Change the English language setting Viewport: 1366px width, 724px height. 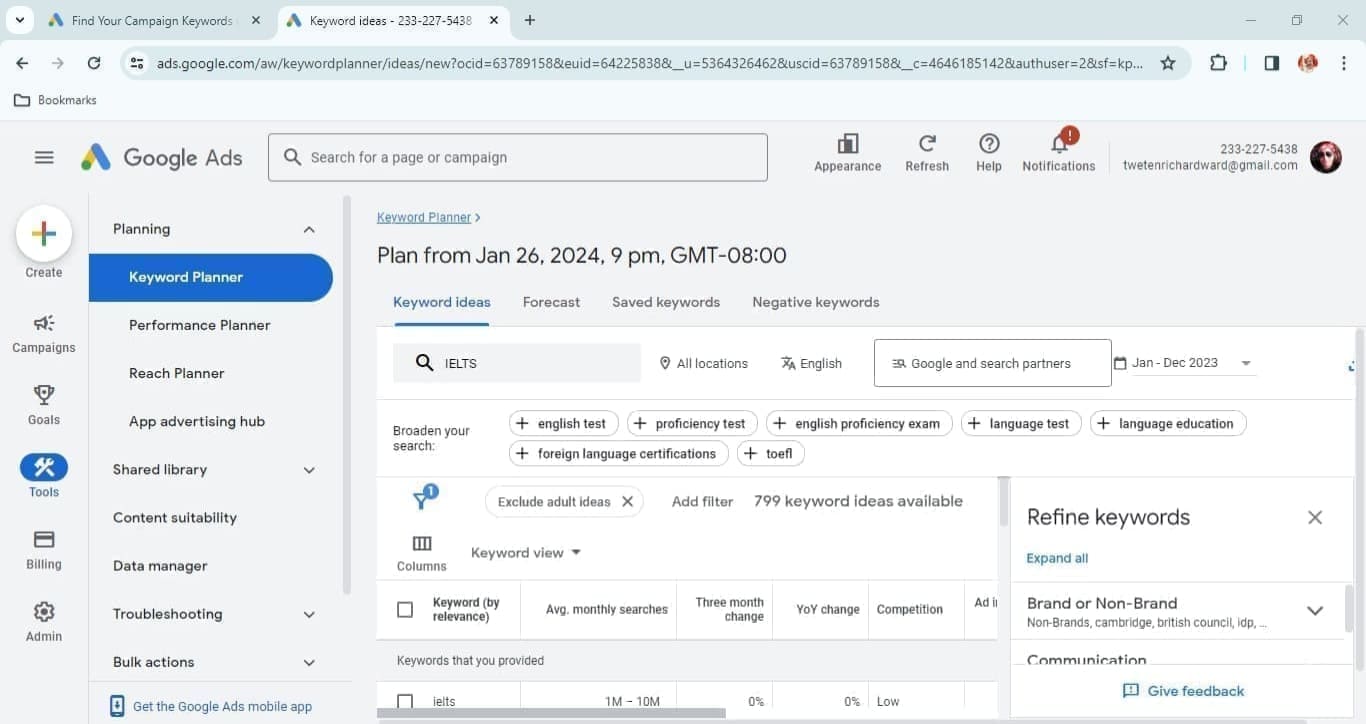(x=811, y=363)
